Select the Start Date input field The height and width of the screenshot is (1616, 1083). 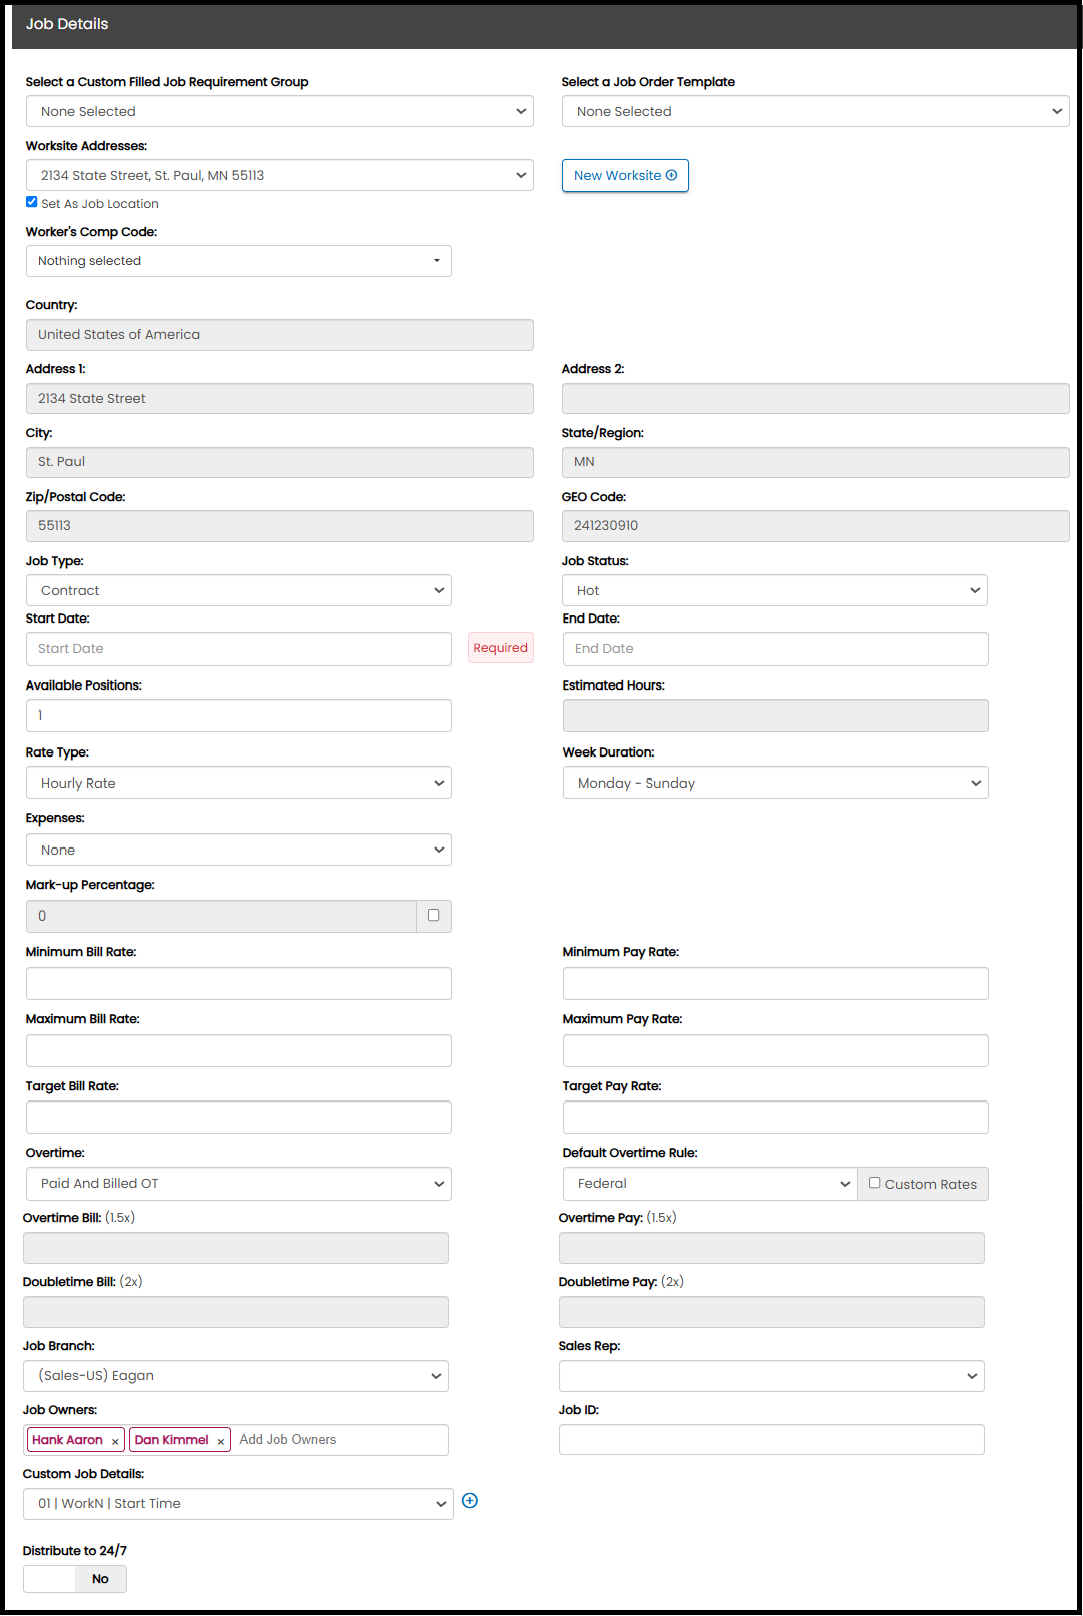(x=238, y=648)
